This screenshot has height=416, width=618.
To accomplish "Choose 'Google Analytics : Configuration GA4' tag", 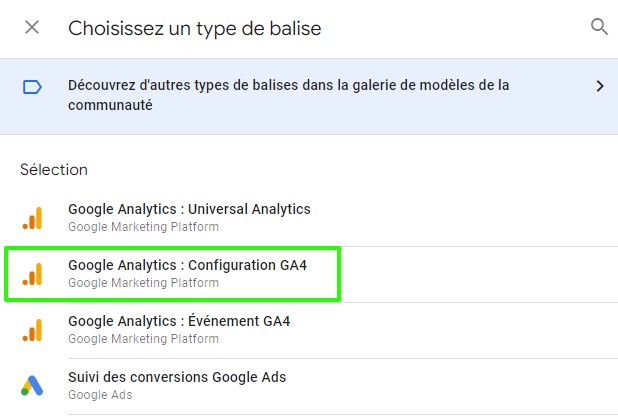I will [x=173, y=274].
